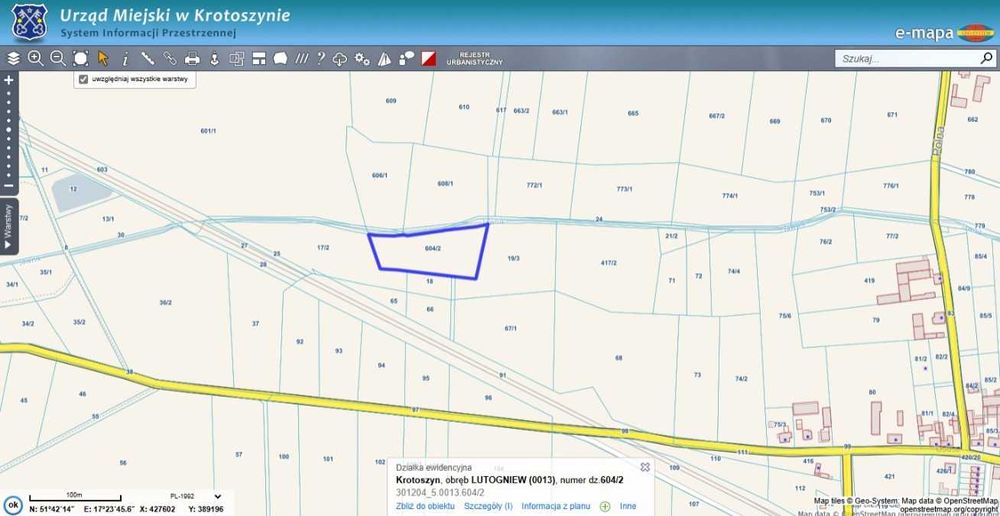Screen dimensions: 1000x516
Task: Click the chain link icon in toolbar
Action: click(170, 59)
